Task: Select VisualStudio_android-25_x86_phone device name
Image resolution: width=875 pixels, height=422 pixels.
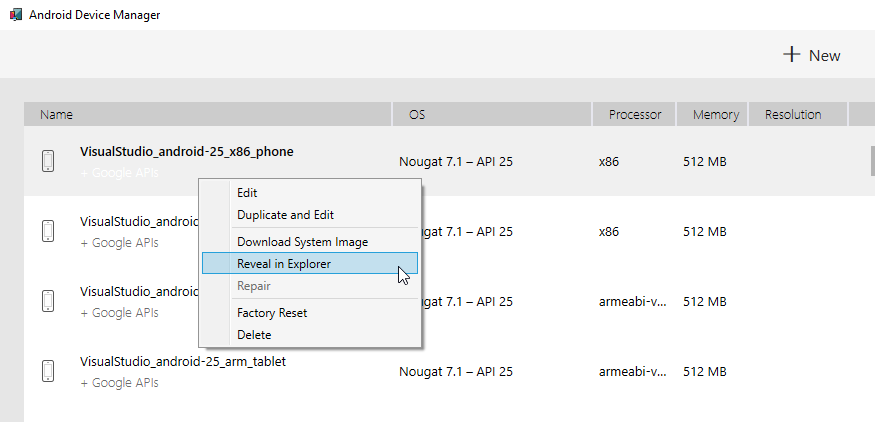Action: 187,151
